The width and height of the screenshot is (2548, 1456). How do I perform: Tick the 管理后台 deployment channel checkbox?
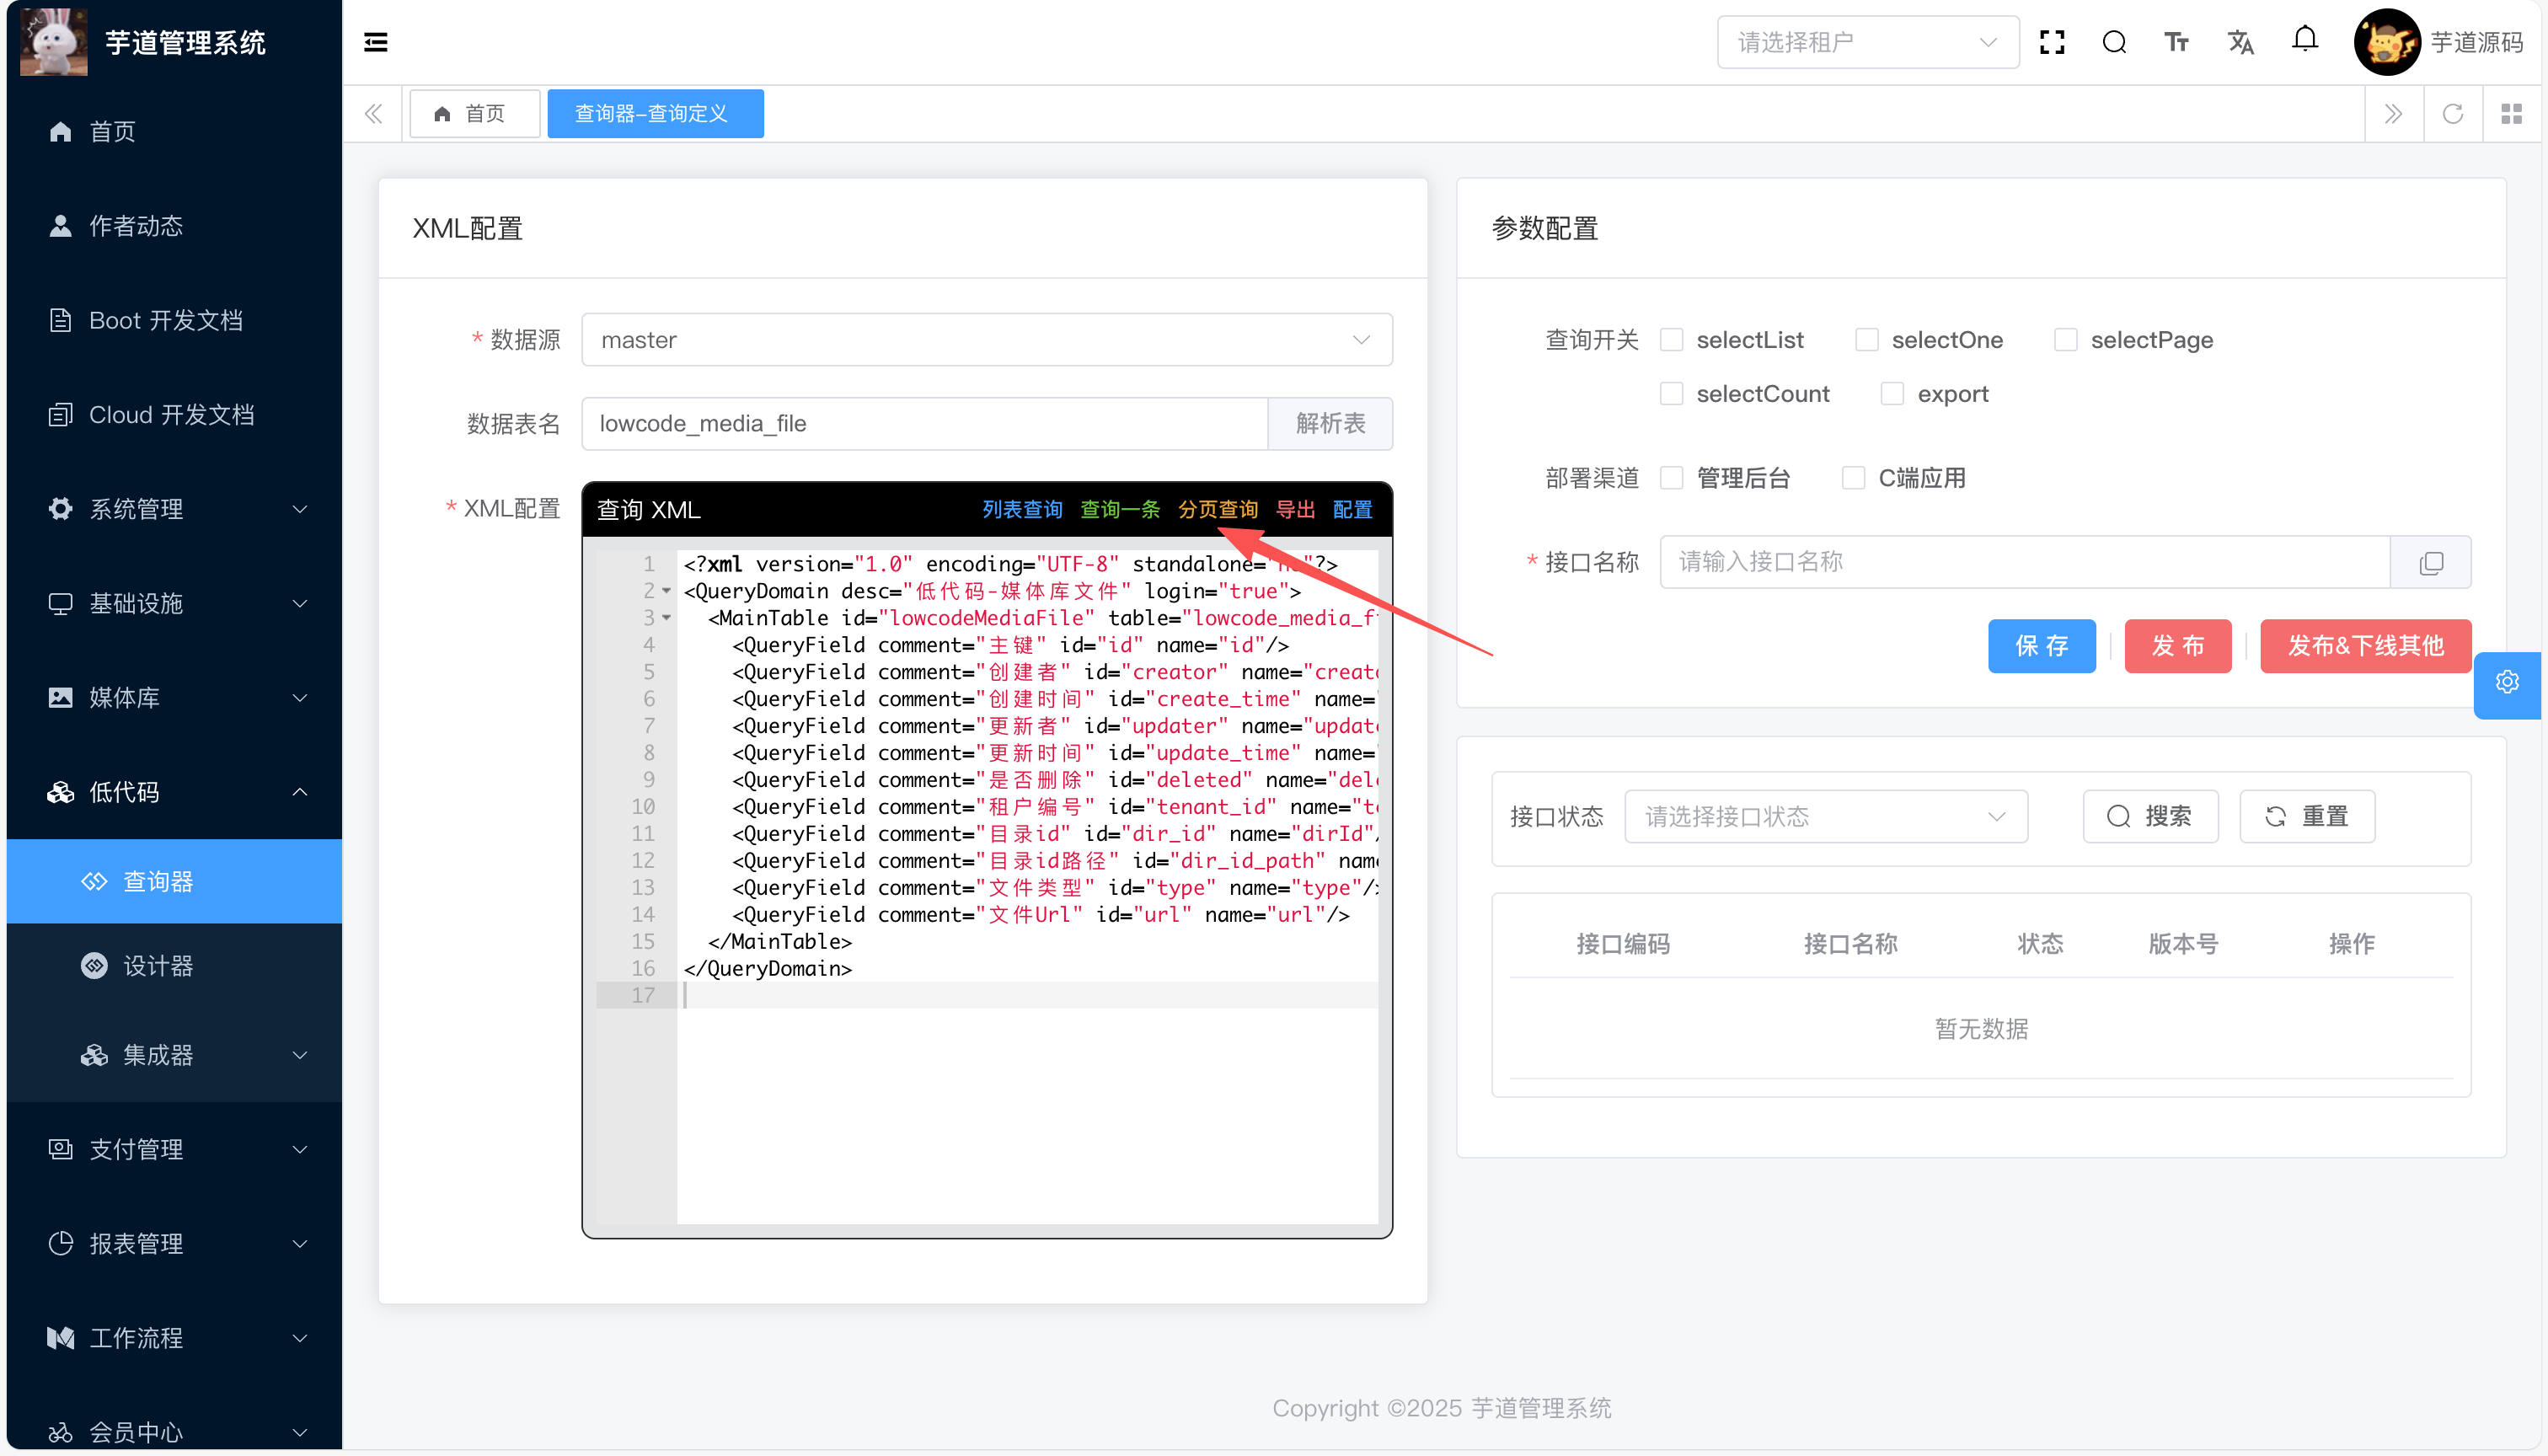(1671, 478)
